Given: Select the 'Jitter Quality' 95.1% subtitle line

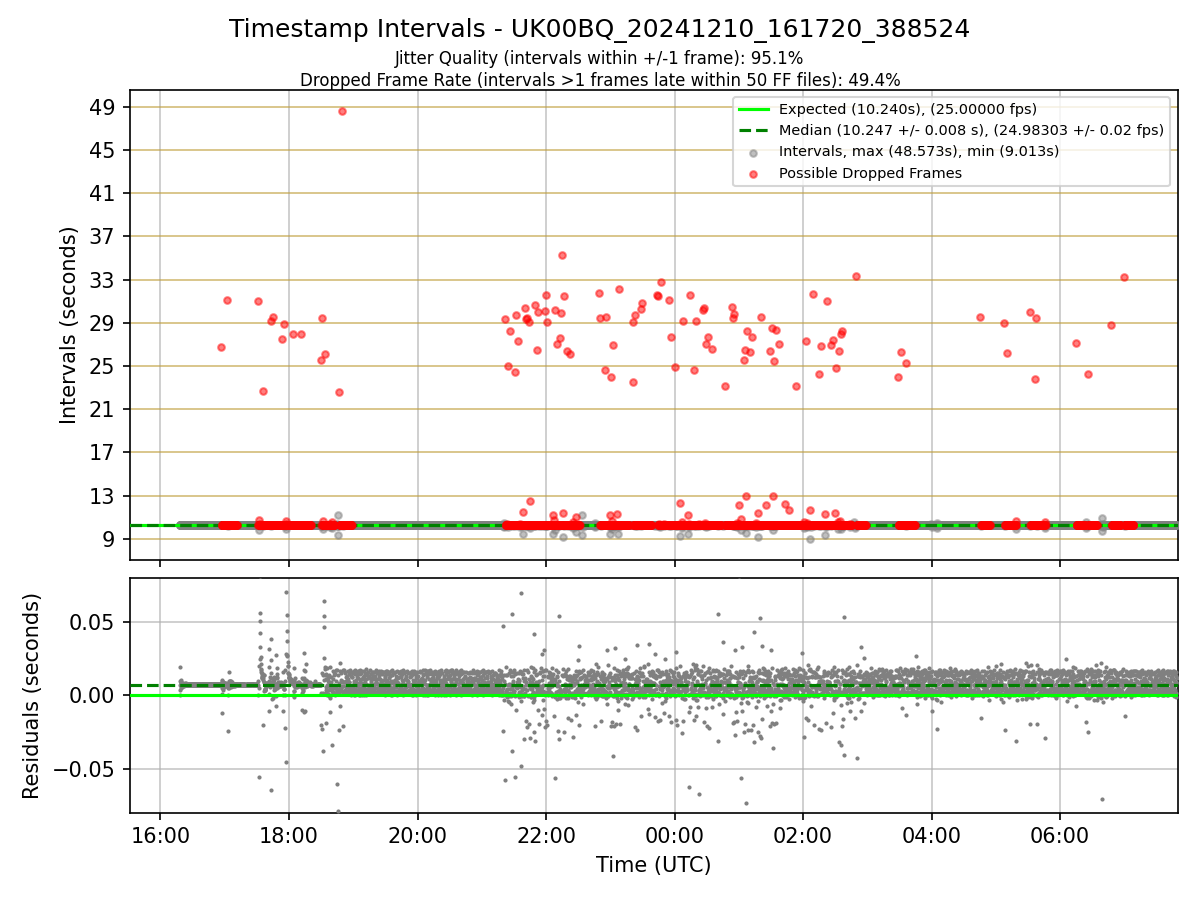Looking at the screenshot, I should 599,58.
